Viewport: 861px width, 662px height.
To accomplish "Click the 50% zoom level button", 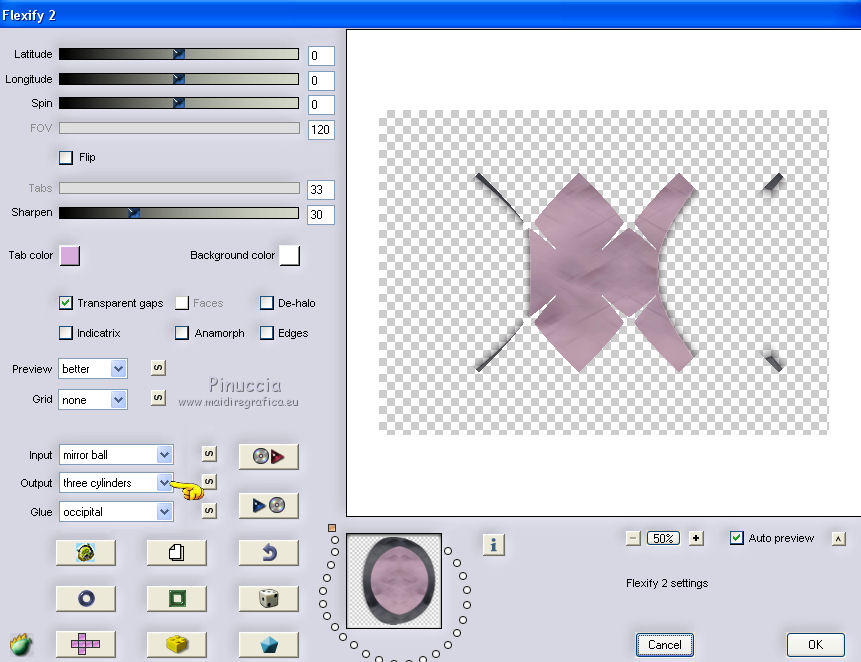I will tap(663, 538).
